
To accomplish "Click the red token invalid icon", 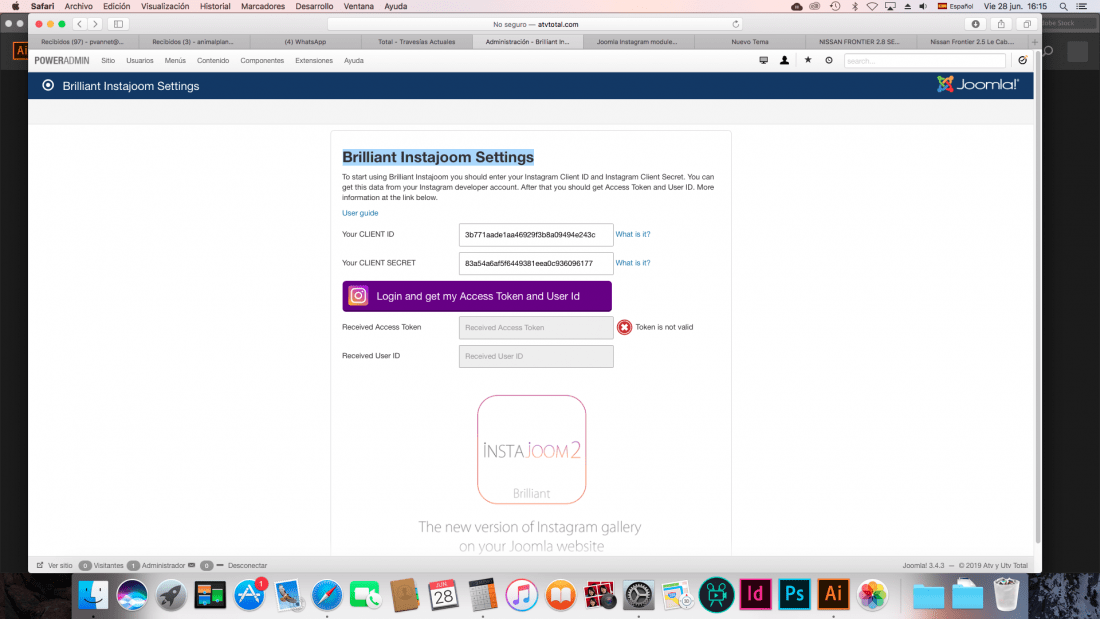I will pyautogui.click(x=624, y=327).
